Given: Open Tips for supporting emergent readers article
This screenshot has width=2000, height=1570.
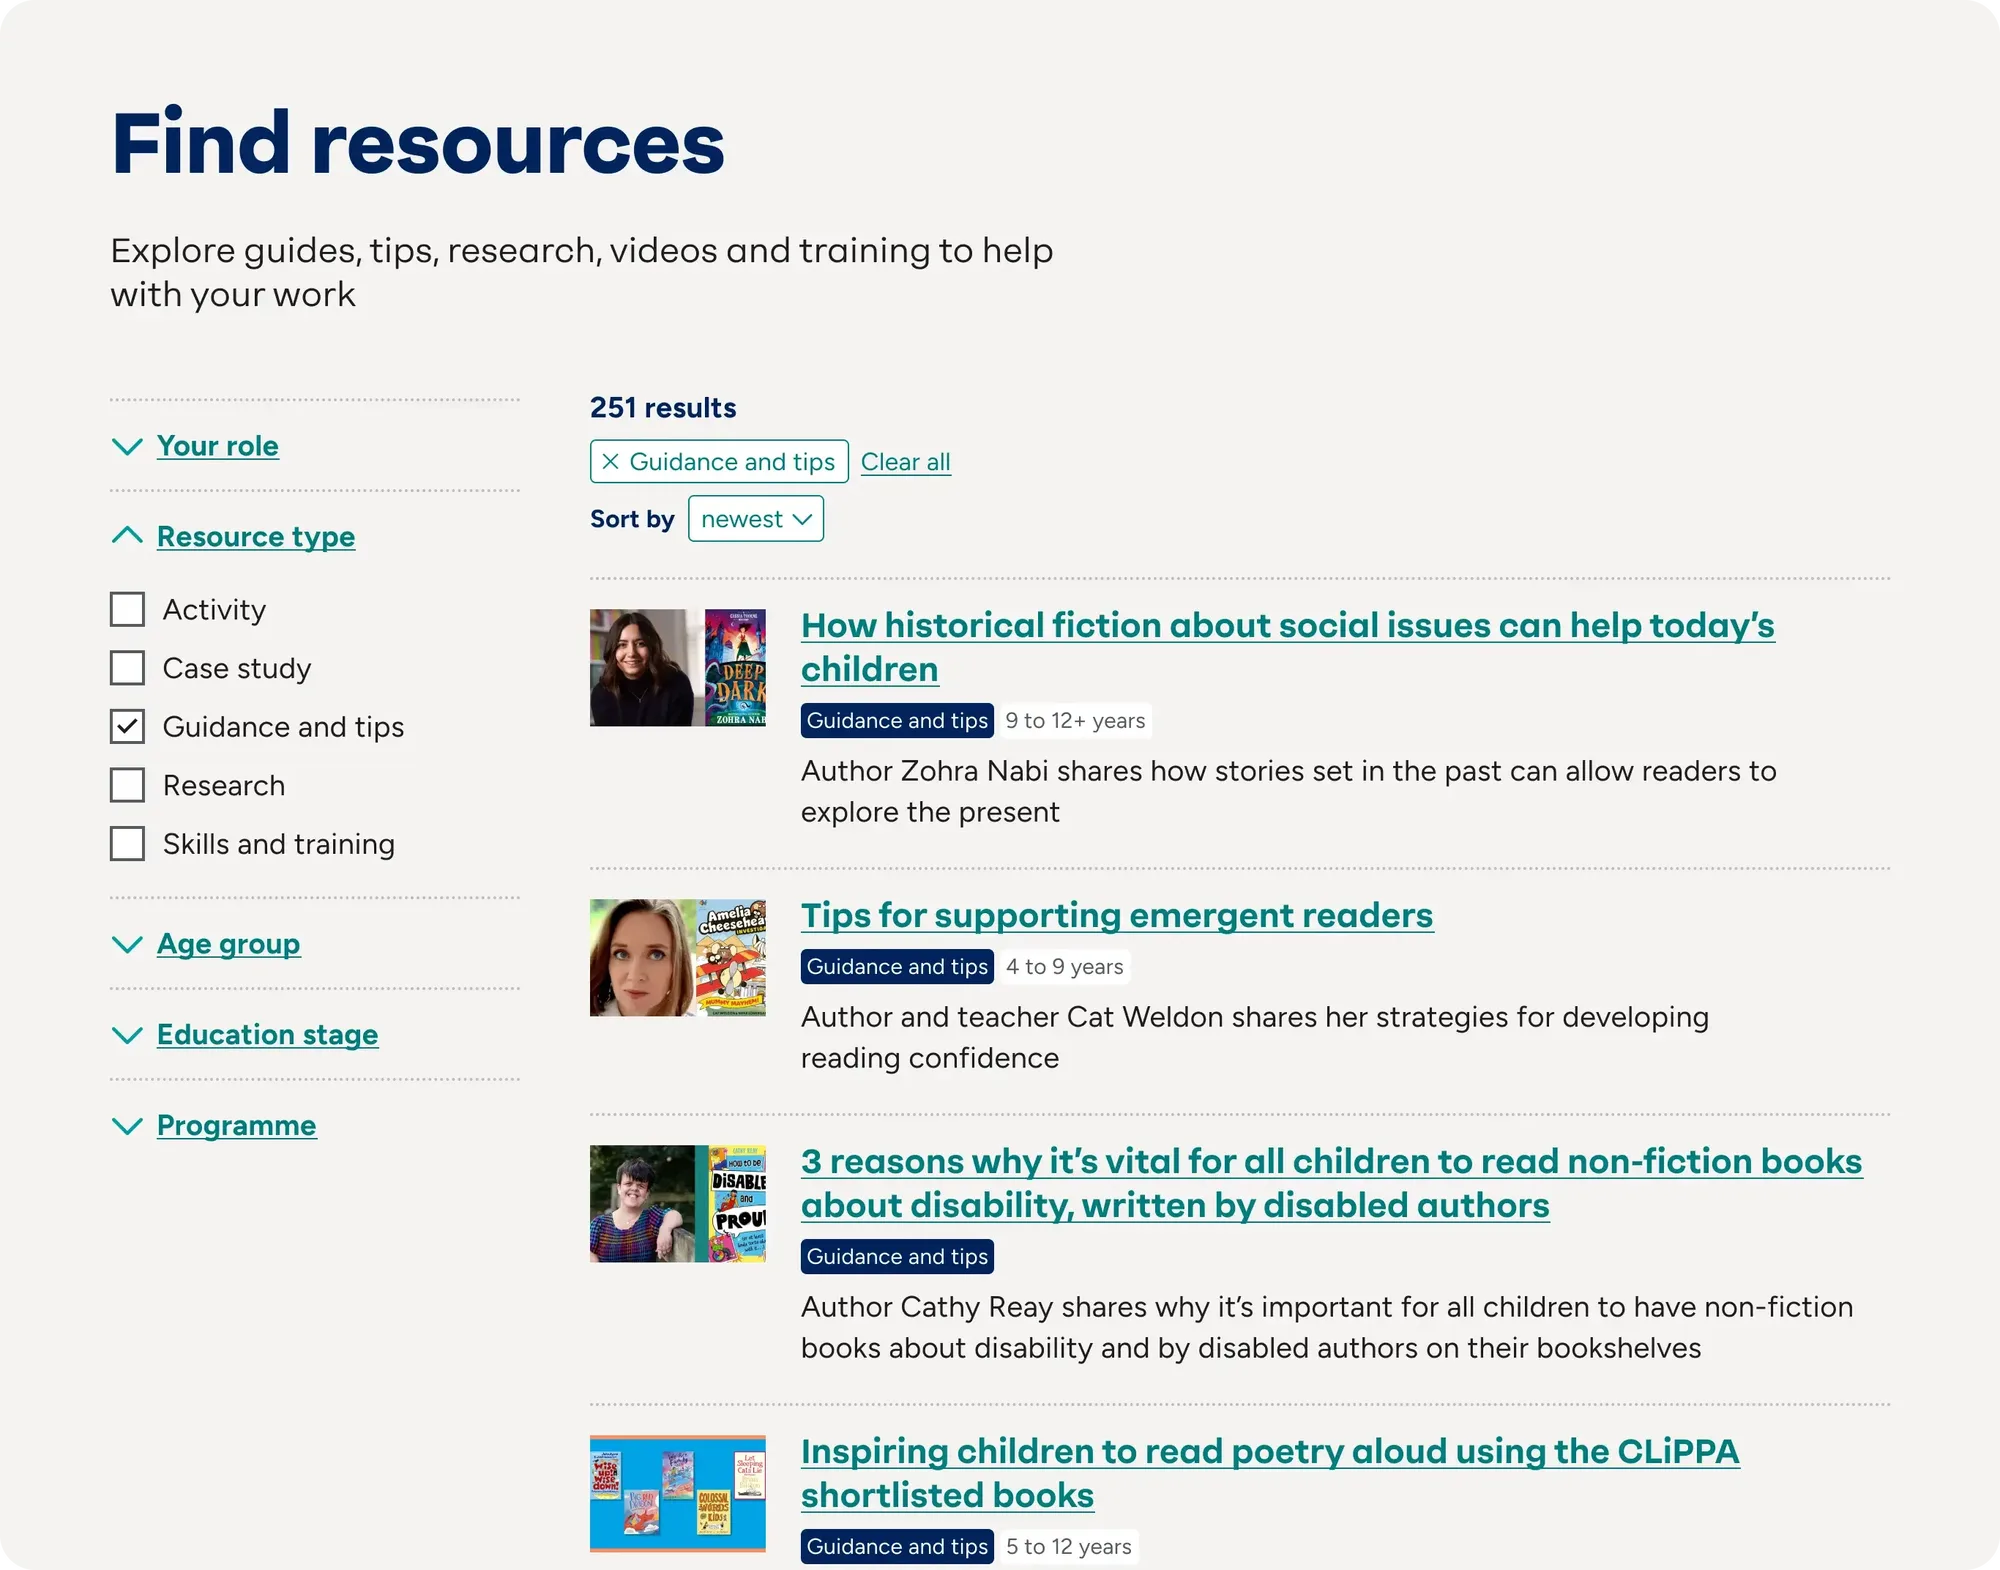Looking at the screenshot, I should (1116, 916).
